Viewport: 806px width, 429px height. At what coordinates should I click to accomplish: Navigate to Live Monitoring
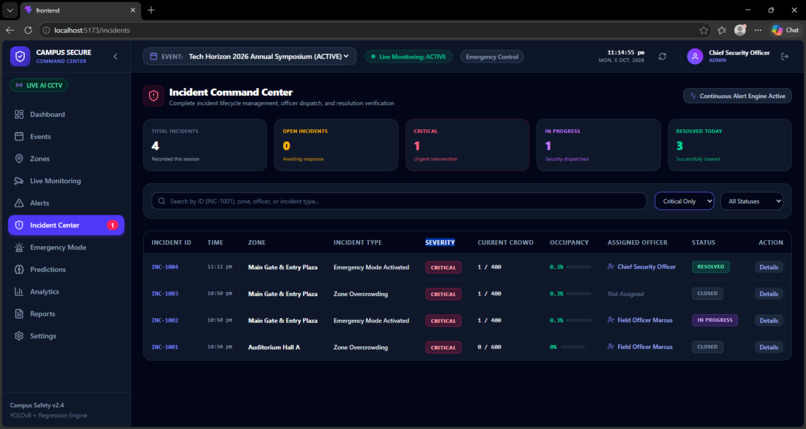(x=66, y=181)
